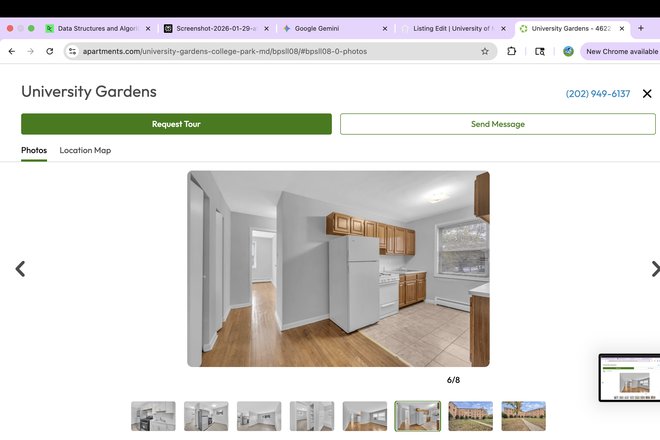Switch to Data Structures and Algorithms tab
Viewport: 660px width, 440px height.
tap(98, 29)
